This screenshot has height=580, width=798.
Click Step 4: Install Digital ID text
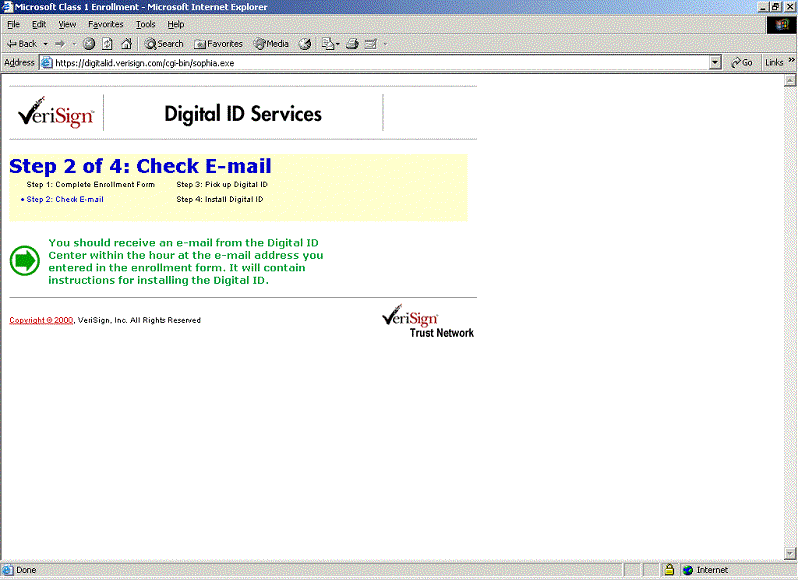point(220,199)
